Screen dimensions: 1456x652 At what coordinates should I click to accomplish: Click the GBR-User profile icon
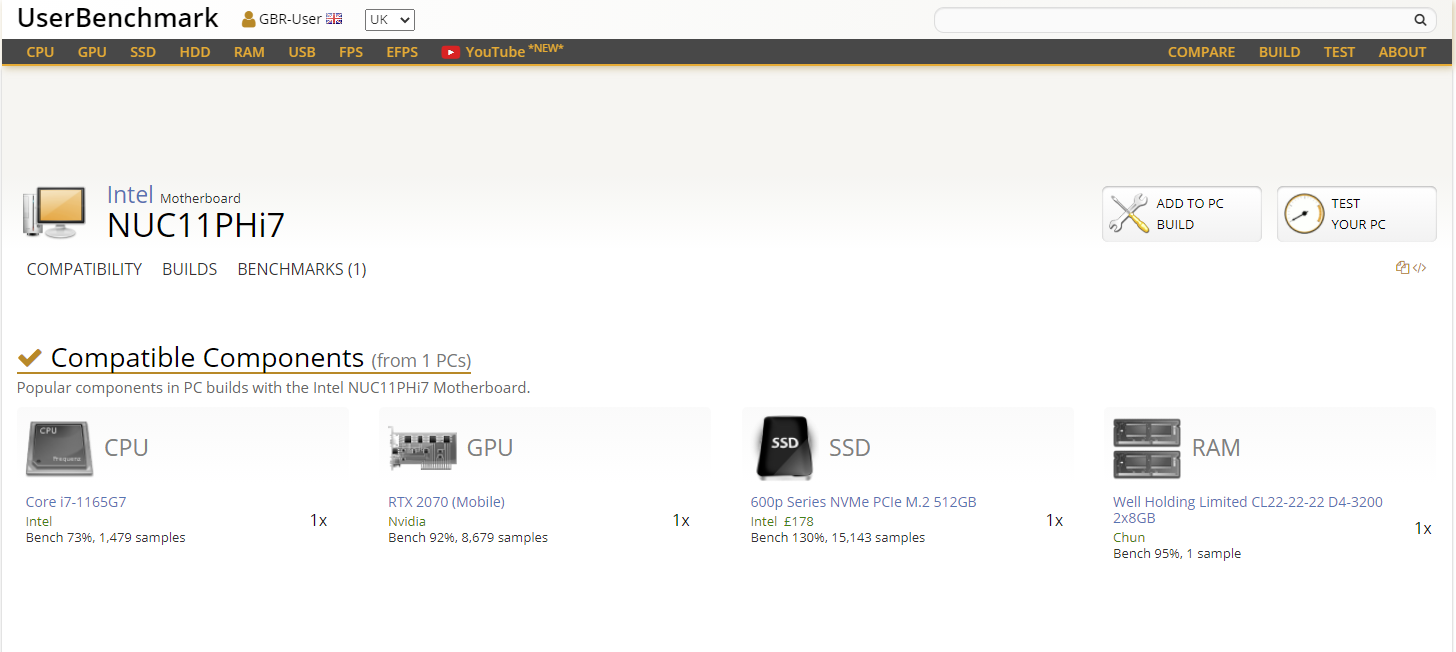tap(249, 19)
